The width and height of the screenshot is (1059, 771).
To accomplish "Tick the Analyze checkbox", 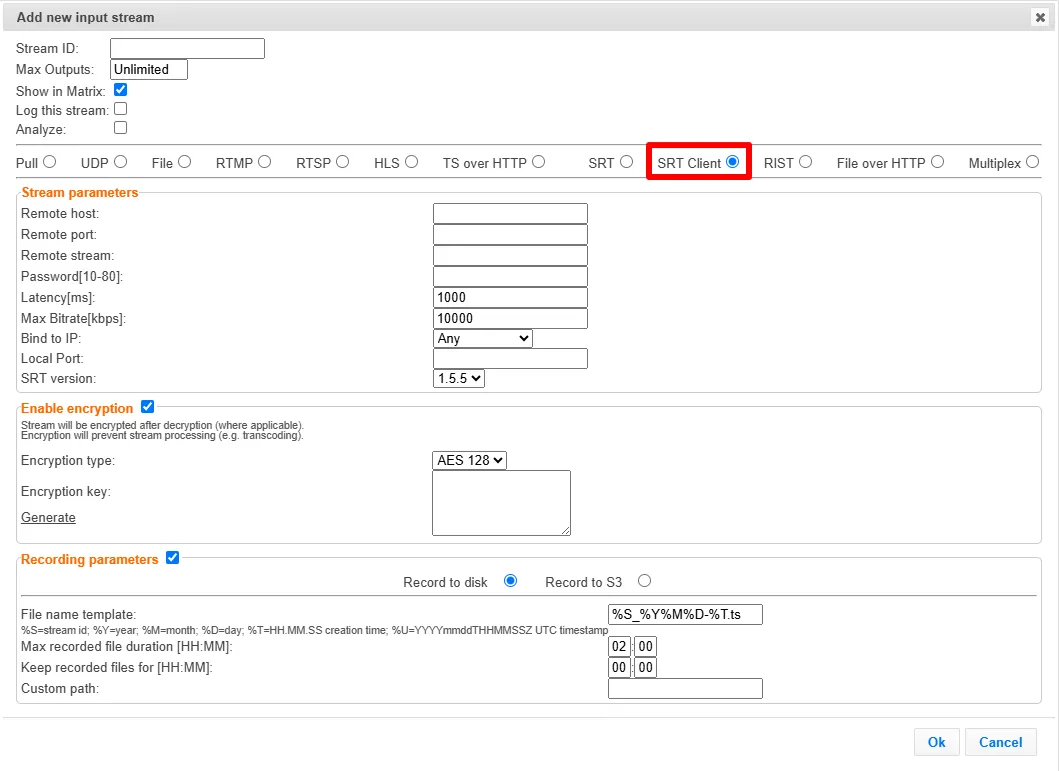I will tap(121, 128).
